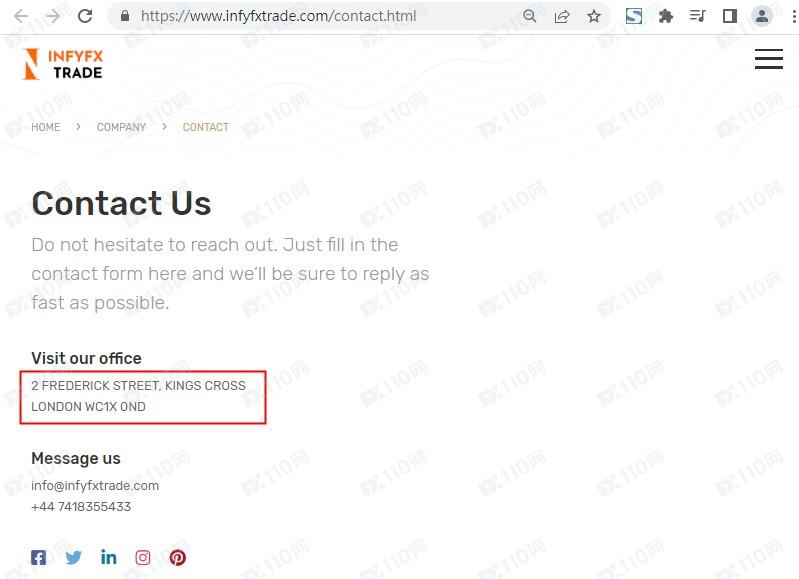Click the LONDON WC1X 0ND line

(x=88, y=407)
